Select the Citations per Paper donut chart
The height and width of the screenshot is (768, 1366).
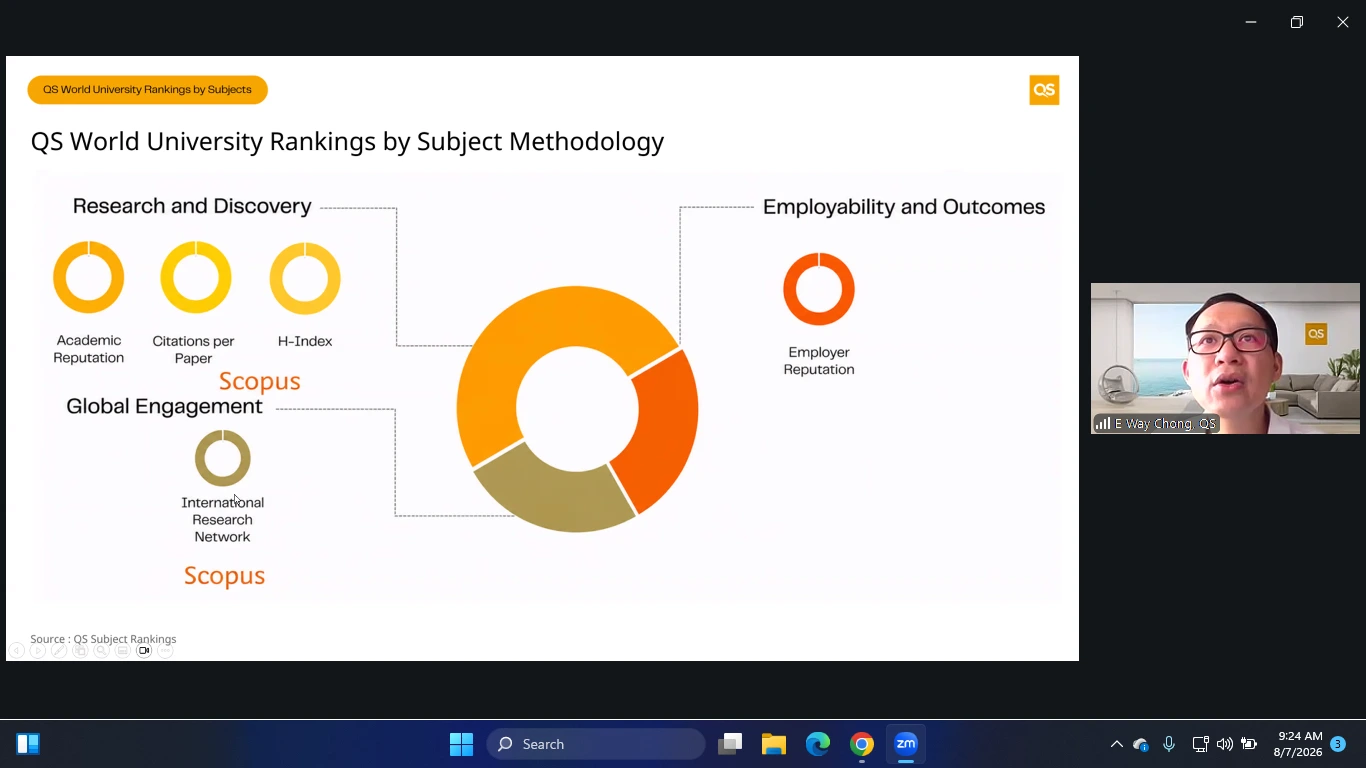click(196, 277)
